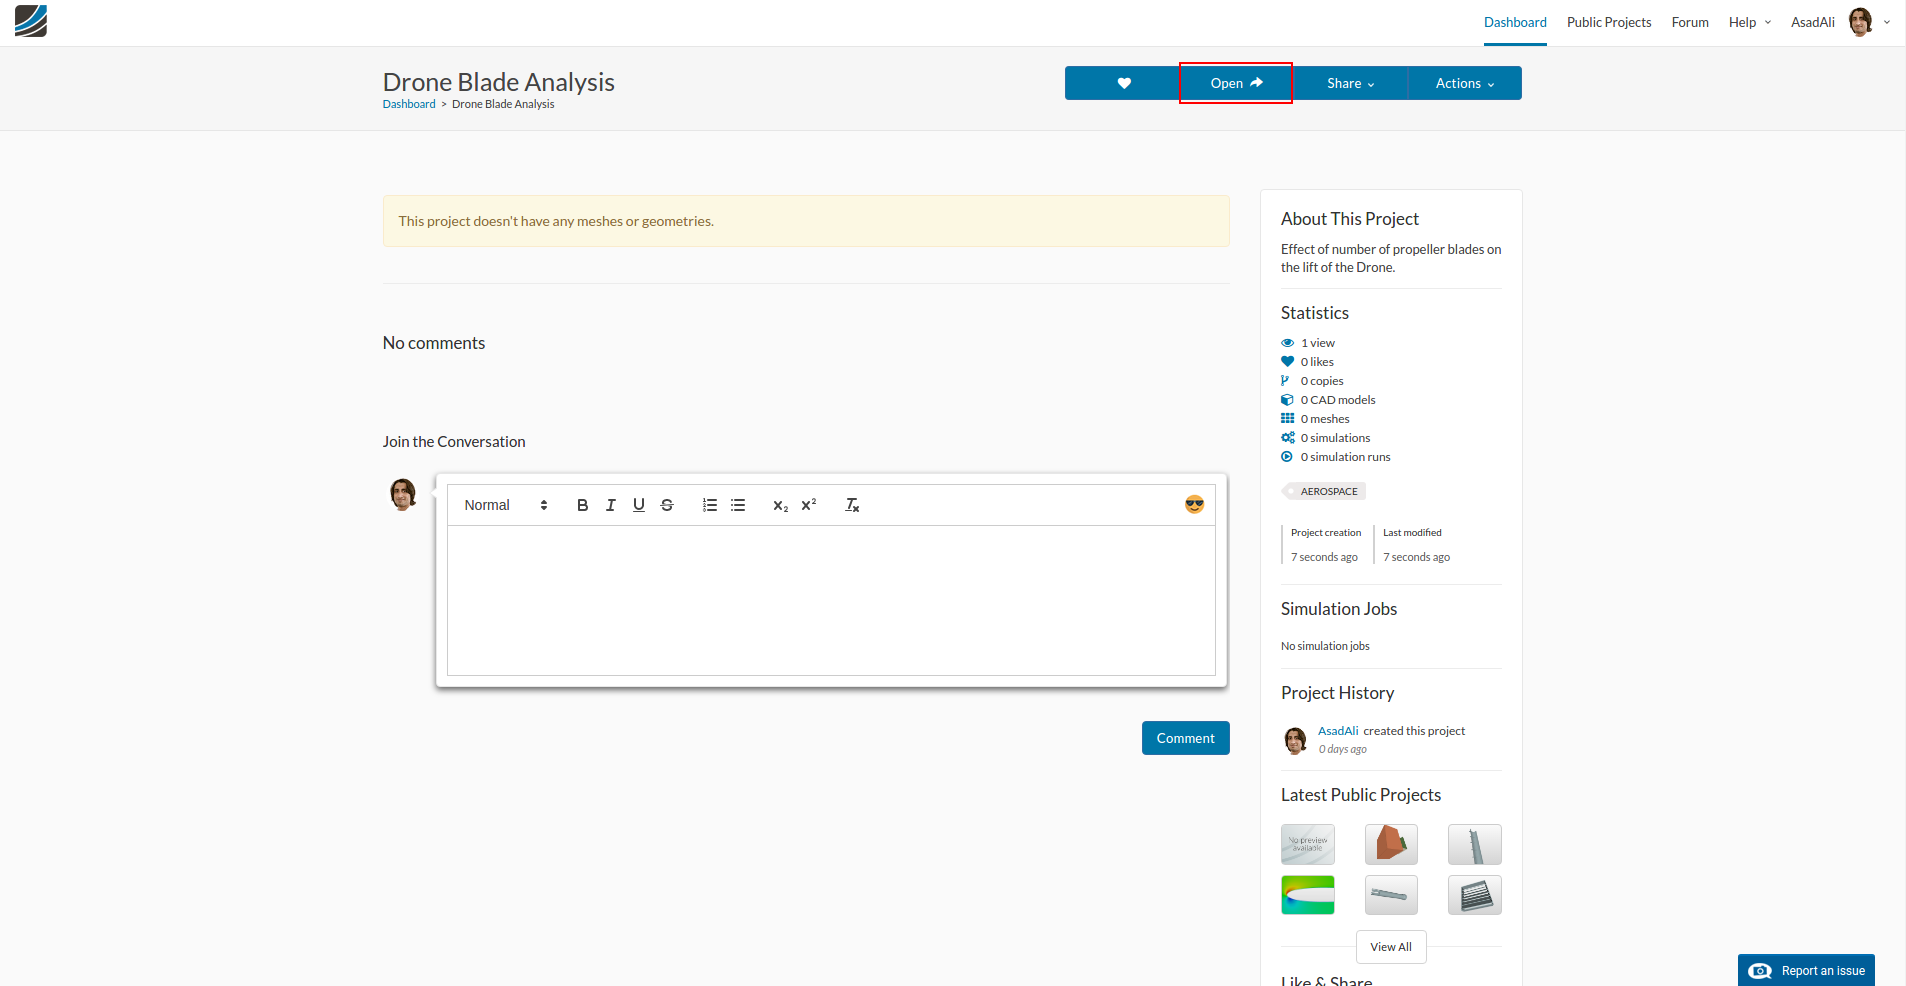Click the commenter avatar beside the editor
Image resolution: width=1906 pixels, height=986 pixels.
pyautogui.click(x=403, y=494)
